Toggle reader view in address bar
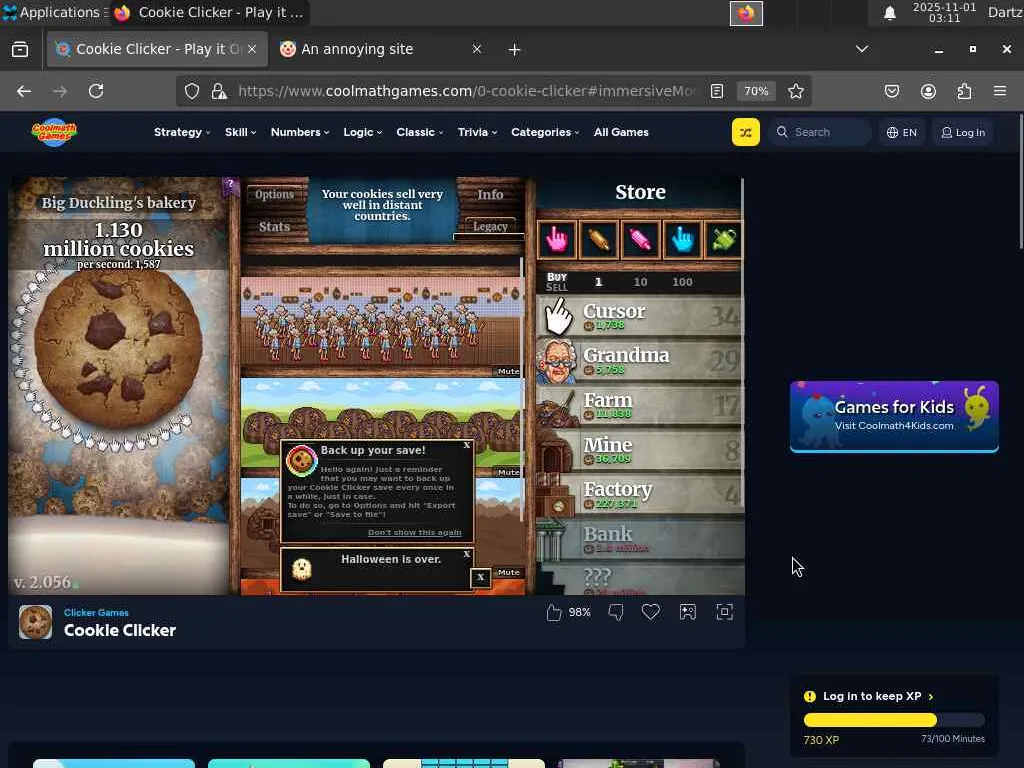 click(x=717, y=91)
